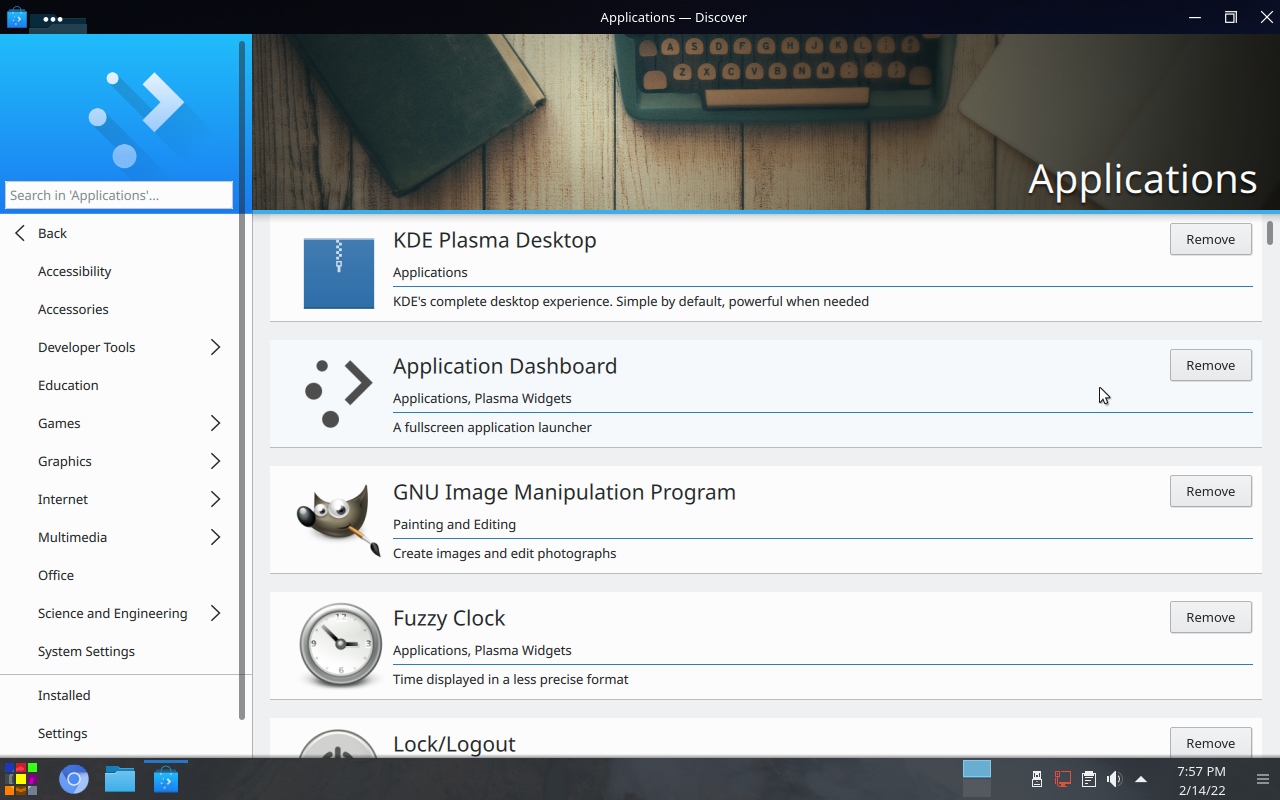
Task: Select the Developer Tools category label
Action: tap(86, 347)
